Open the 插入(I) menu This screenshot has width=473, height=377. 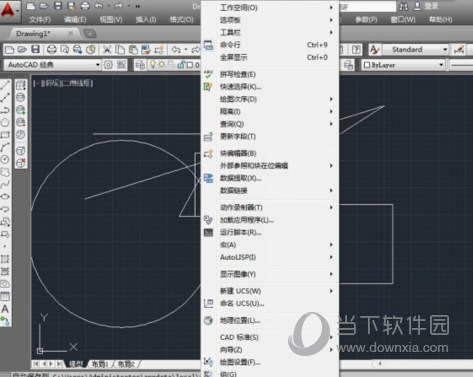click(x=146, y=20)
